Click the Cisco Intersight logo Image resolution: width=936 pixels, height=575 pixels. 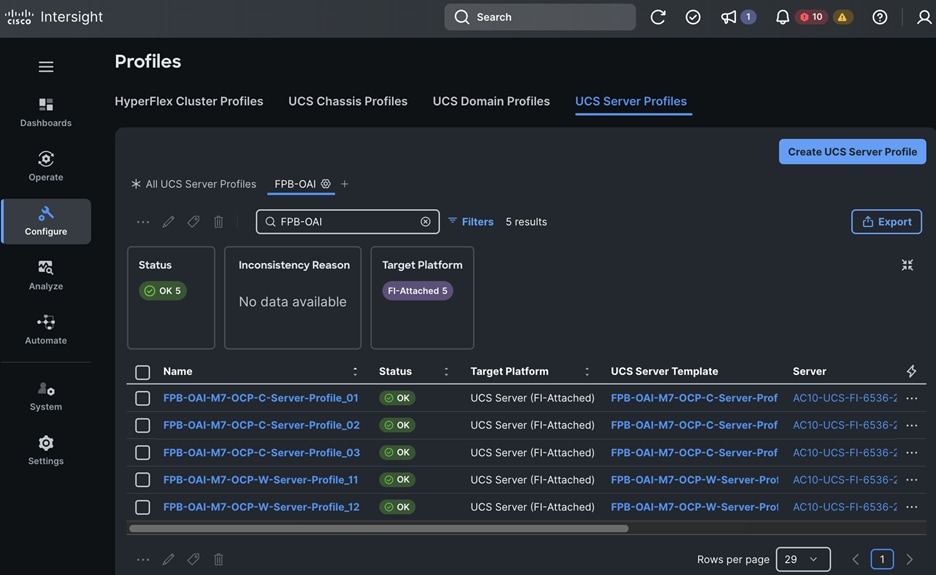pyautogui.click(x=54, y=17)
